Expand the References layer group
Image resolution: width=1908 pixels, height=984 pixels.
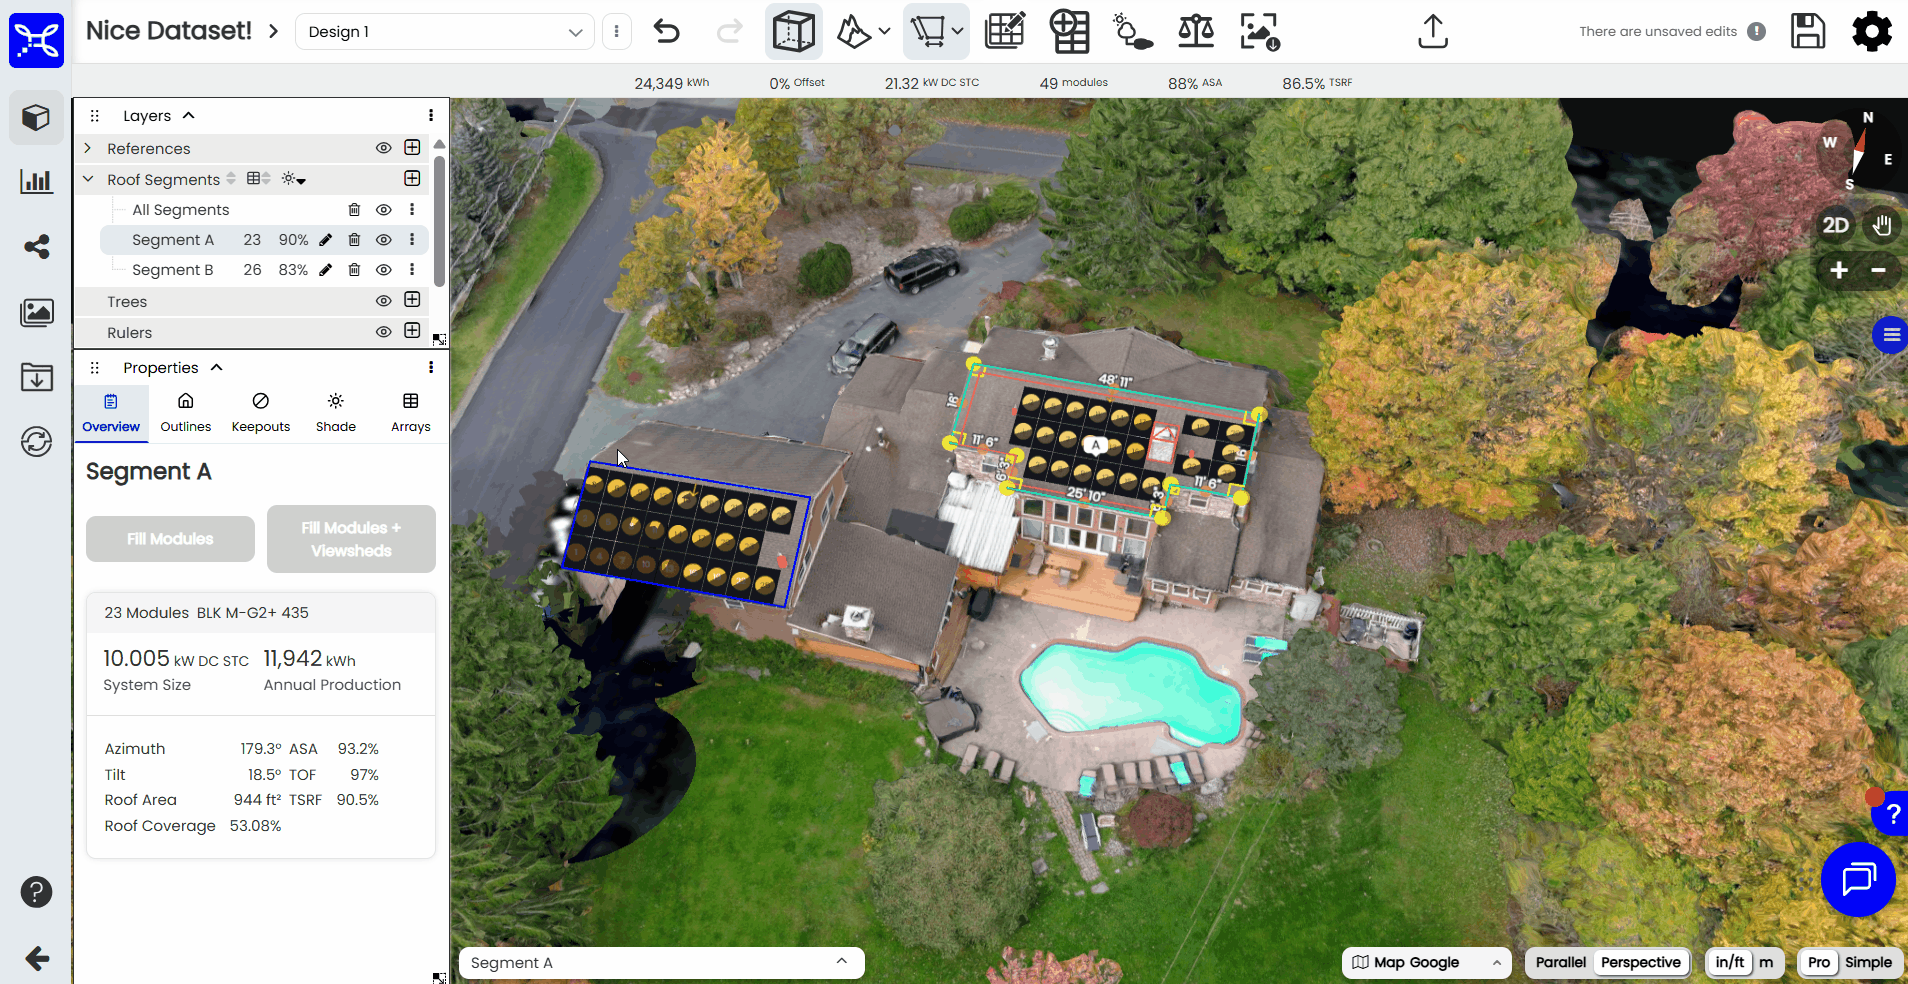88,148
